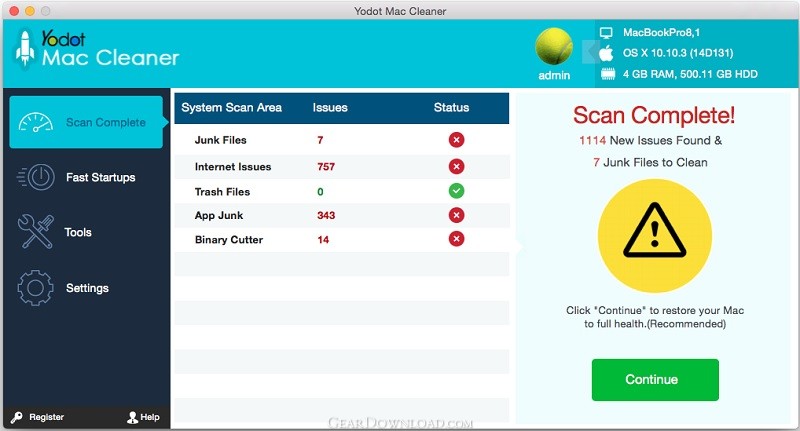800x431 pixels.
Task: Click the green check status for Trash Files
Action: point(456,191)
